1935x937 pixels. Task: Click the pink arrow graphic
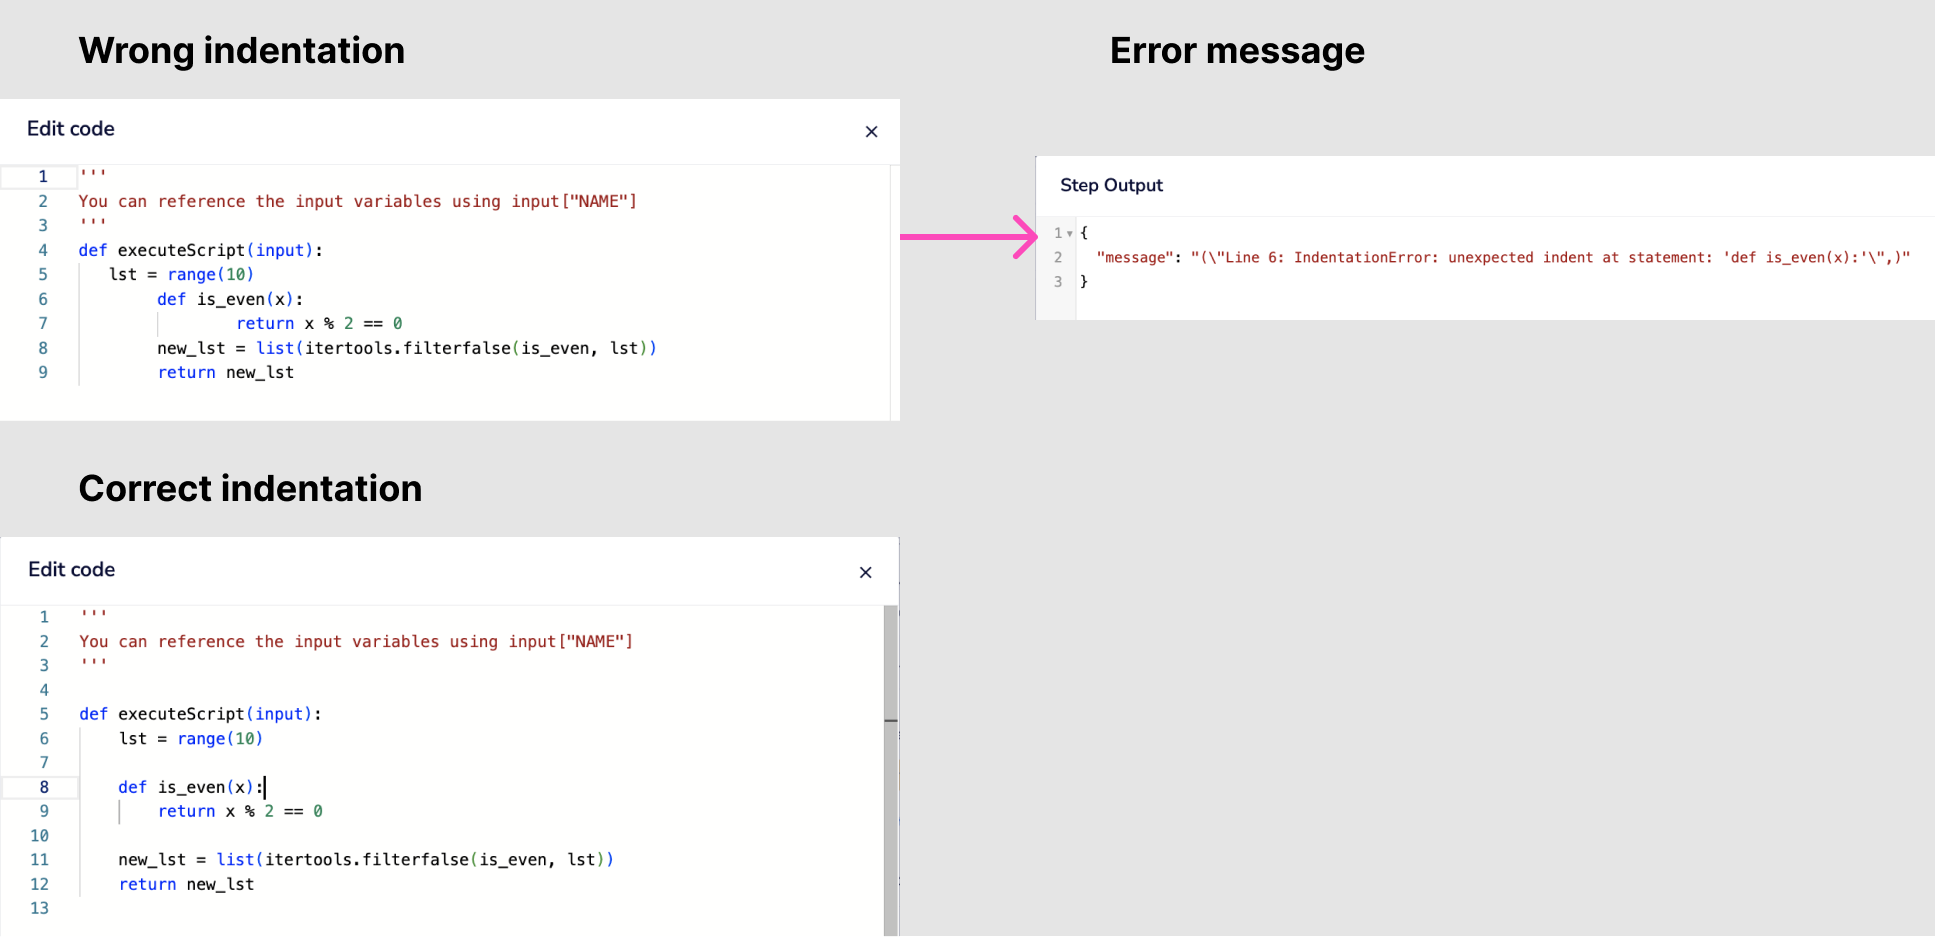point(965,237)
